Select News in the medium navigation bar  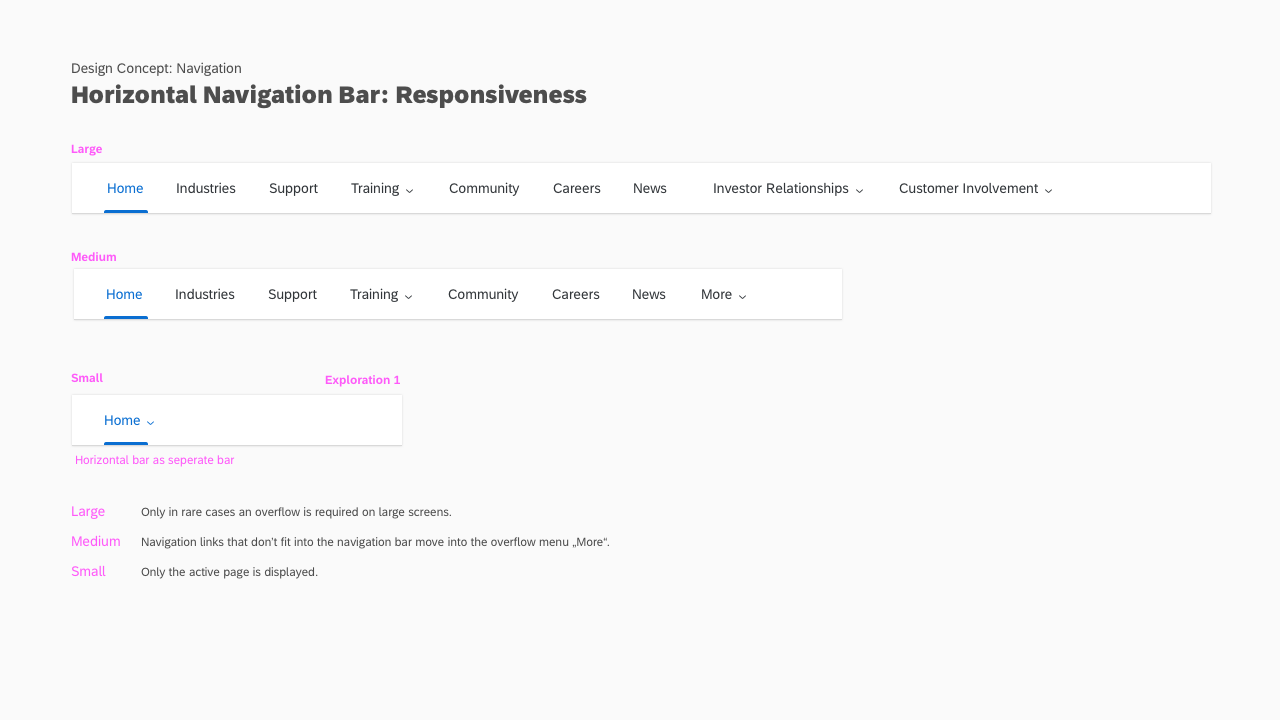[x=648, y=294]
